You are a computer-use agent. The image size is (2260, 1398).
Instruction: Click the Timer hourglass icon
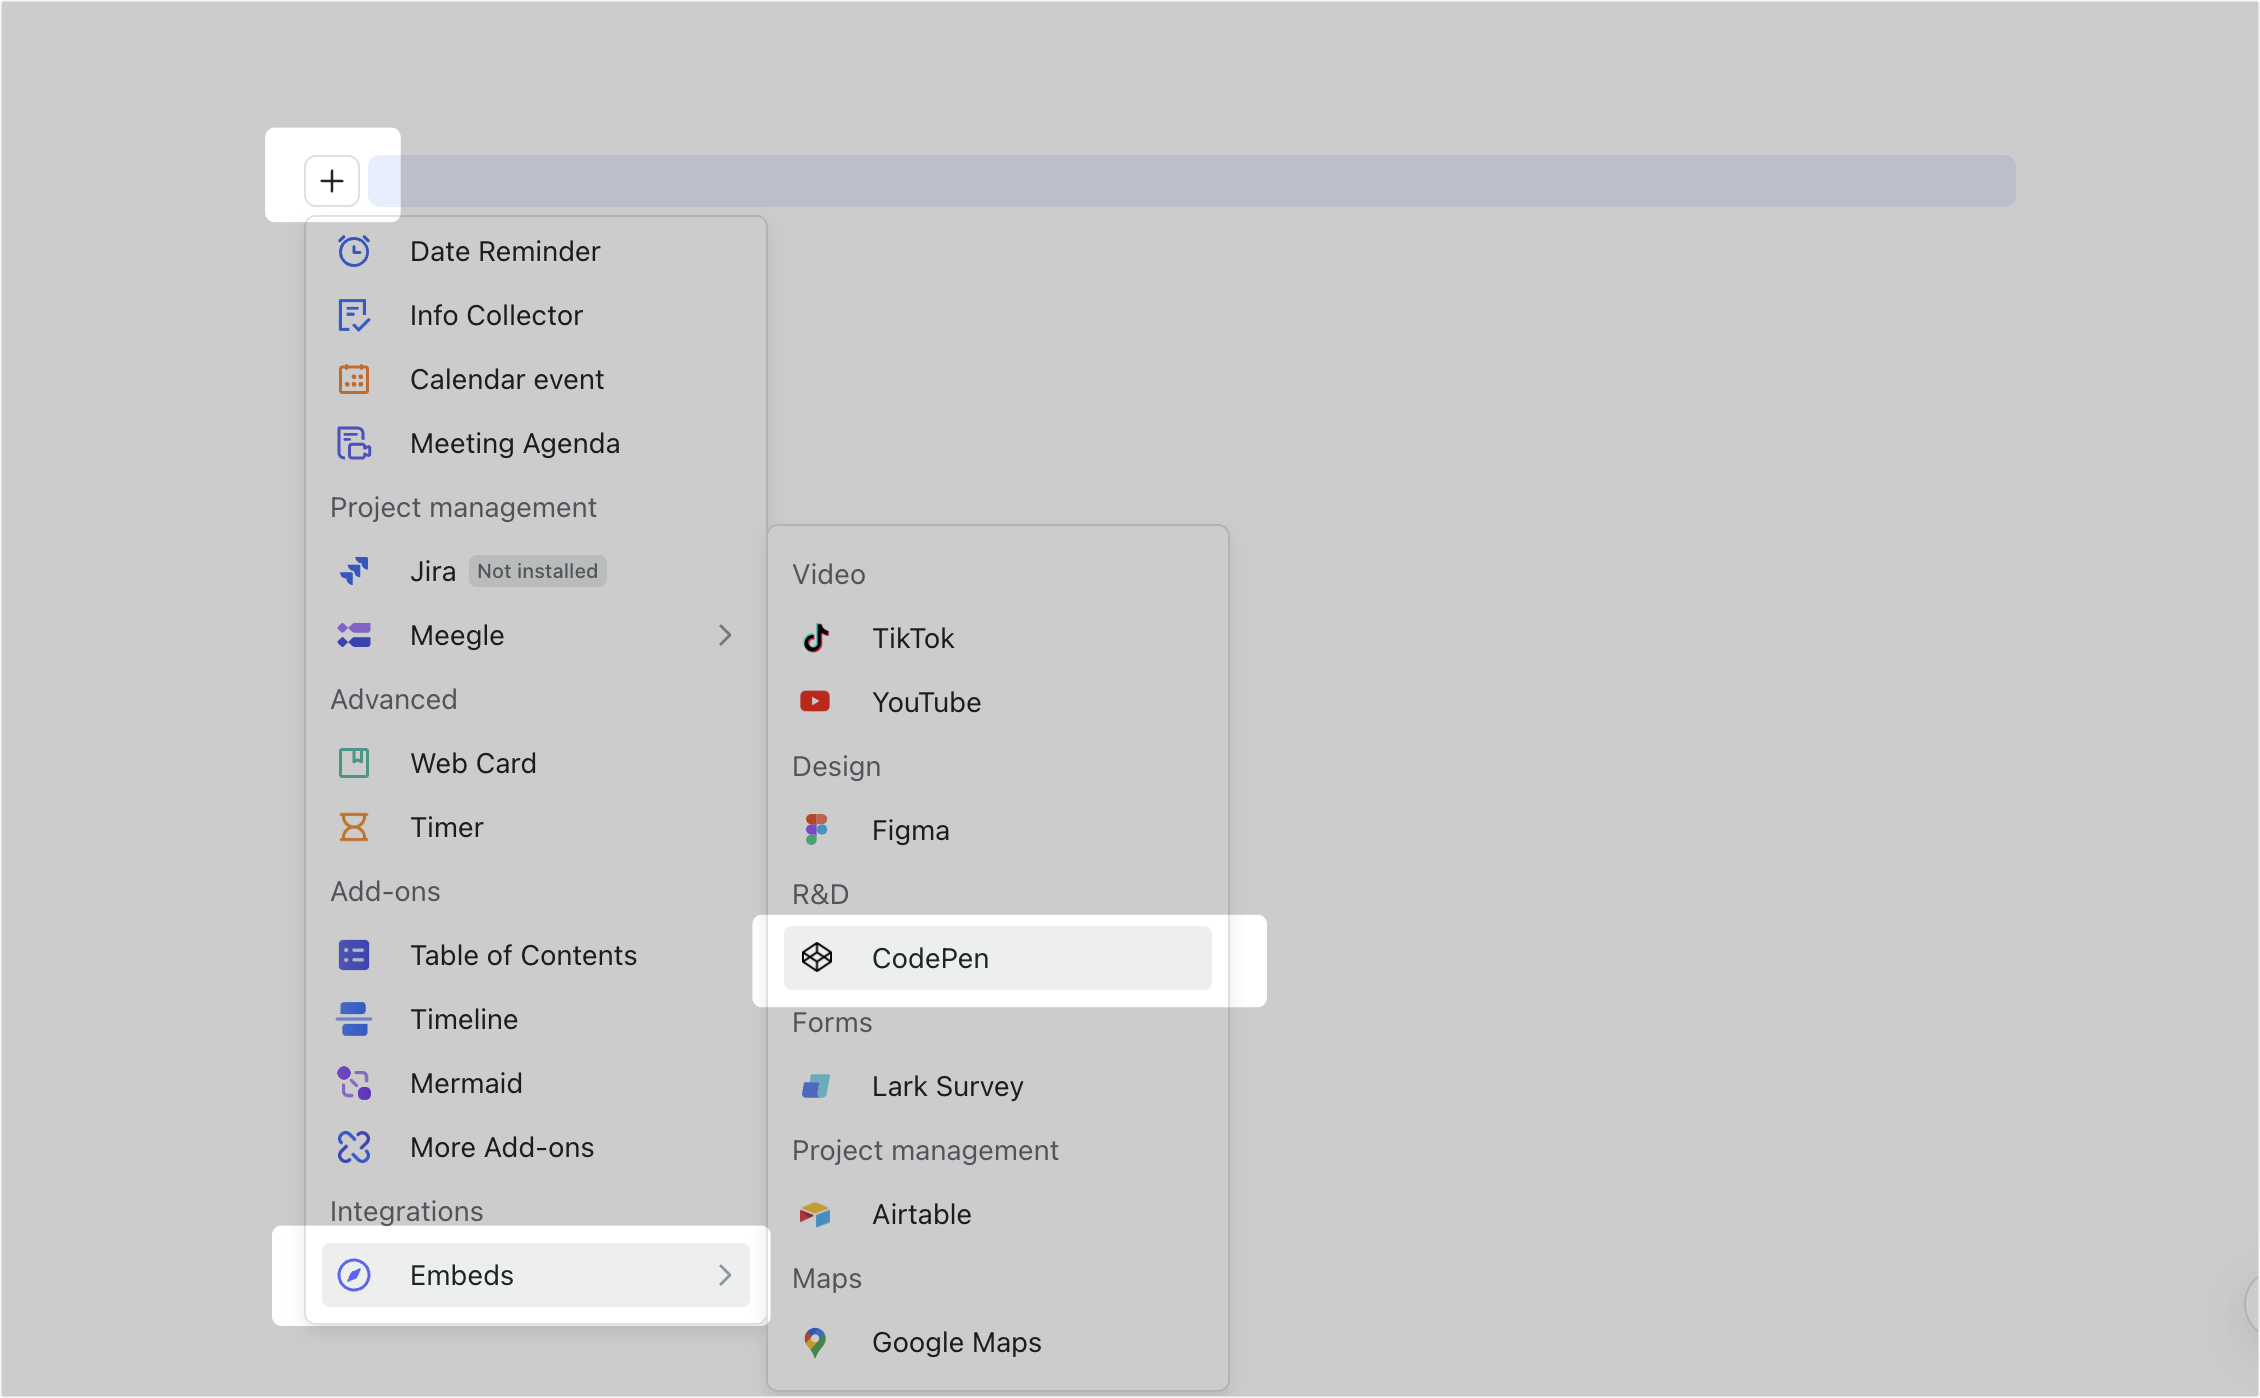(x=354, y=827)
